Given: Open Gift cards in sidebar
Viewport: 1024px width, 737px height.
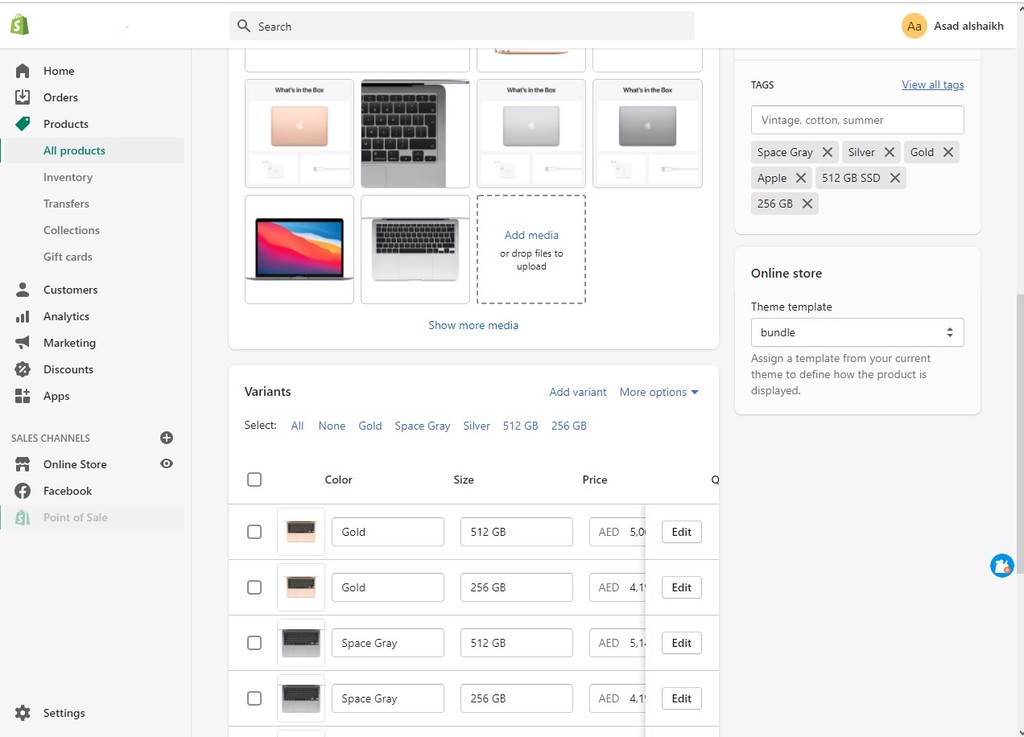Looking at the screenshot, I should point(67,257).
